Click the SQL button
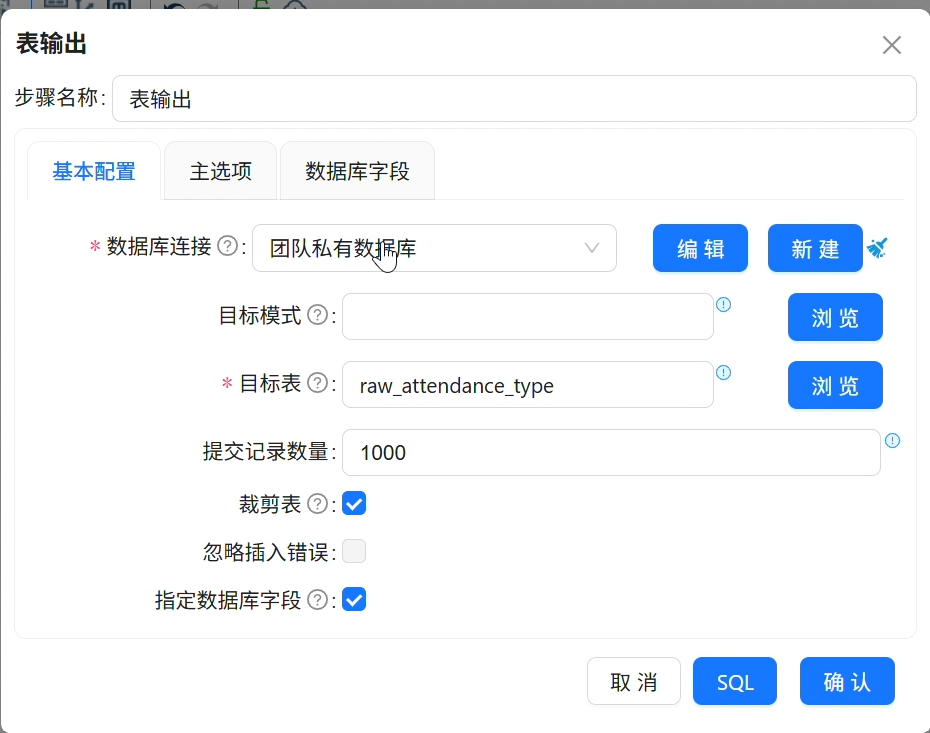 coord(735,681)
